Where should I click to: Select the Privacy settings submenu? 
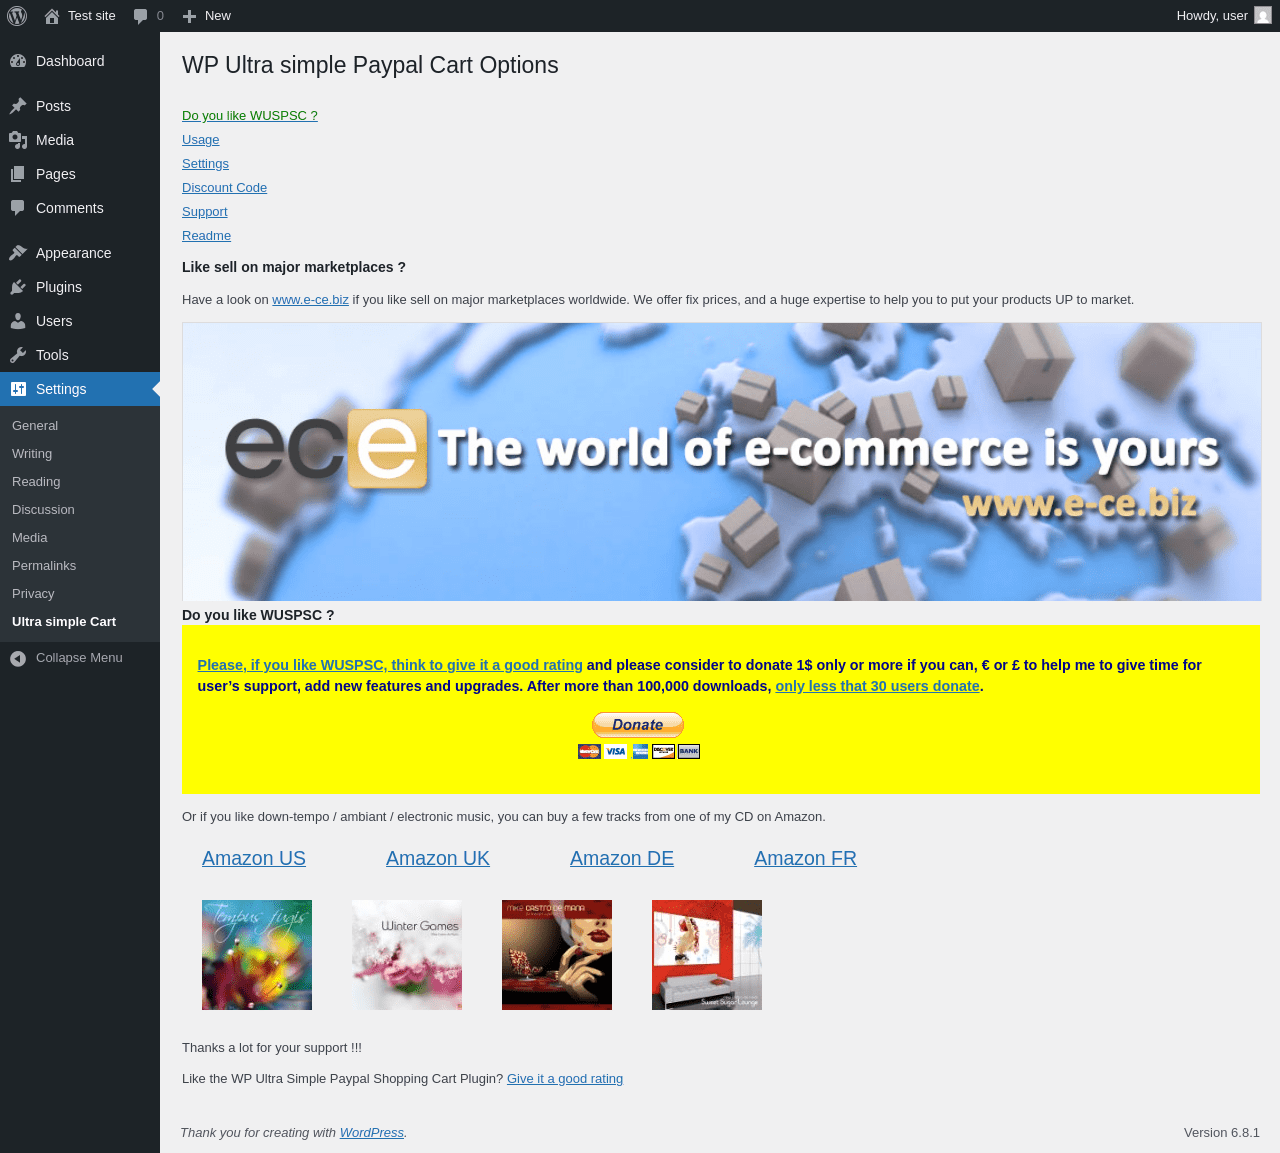click(33, 594)
